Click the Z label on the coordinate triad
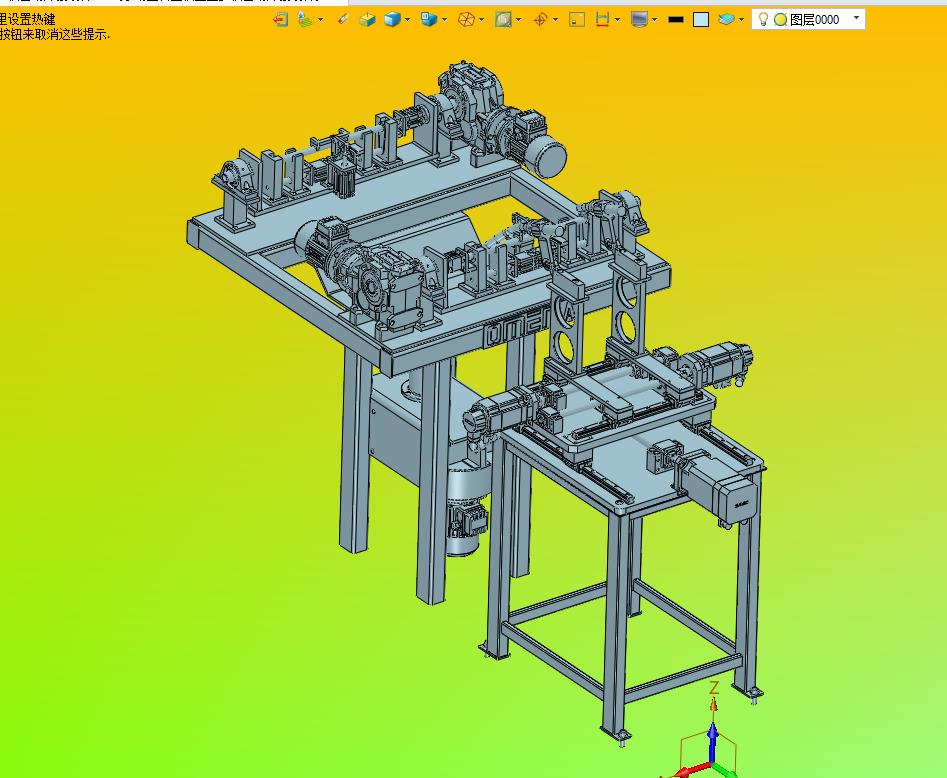The image size is (947, 778). [714, 687]
